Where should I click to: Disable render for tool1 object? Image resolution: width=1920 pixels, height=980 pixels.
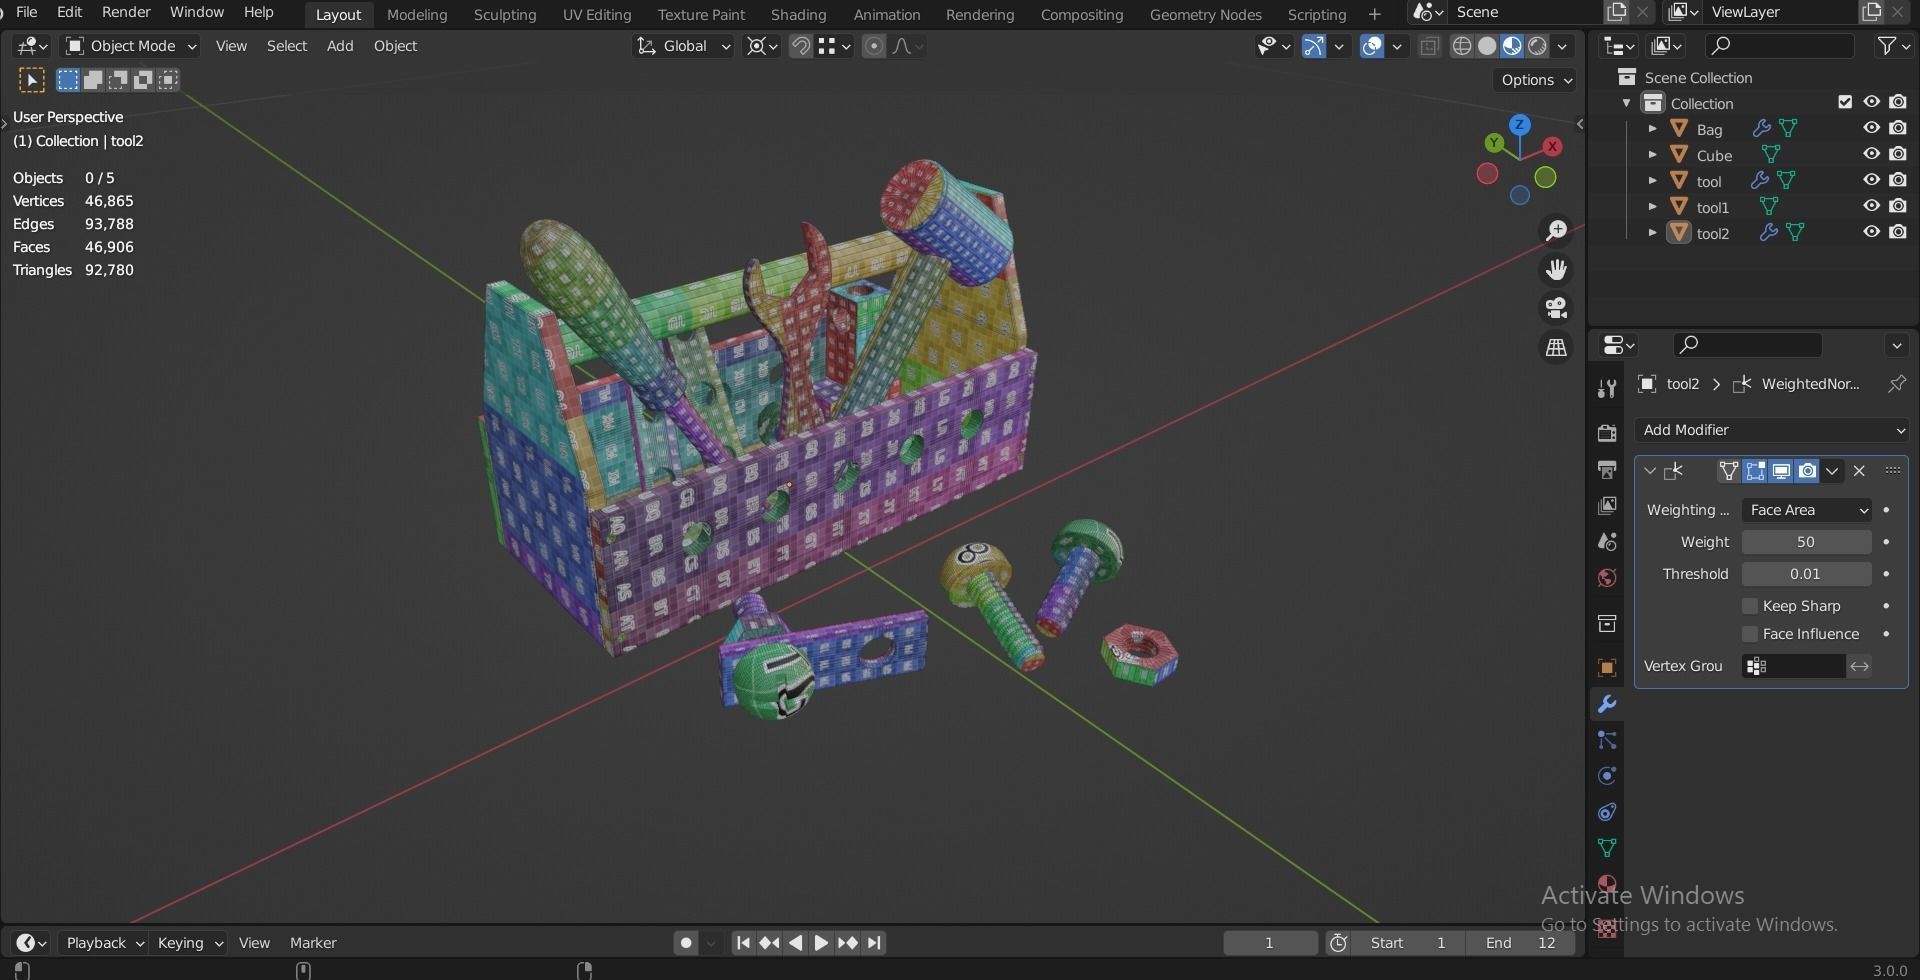(x=1898, y=207)
